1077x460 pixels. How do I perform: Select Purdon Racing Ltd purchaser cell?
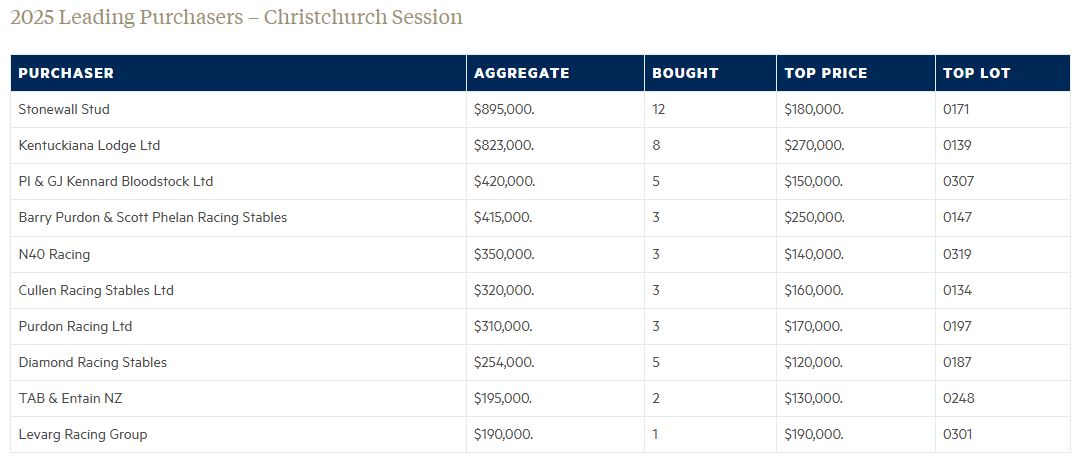(x=75, y=326)
